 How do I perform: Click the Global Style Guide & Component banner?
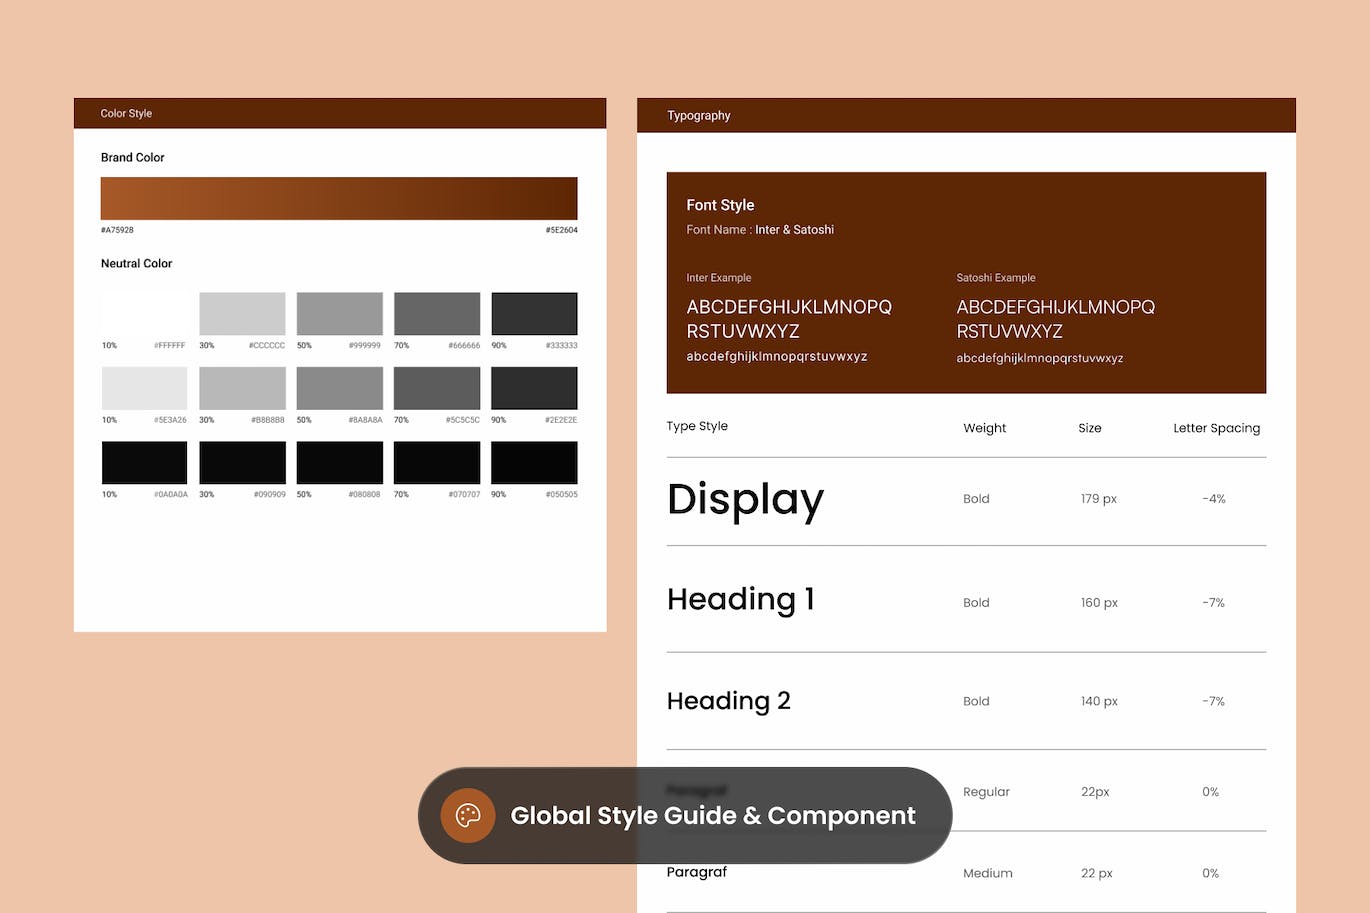click(x=685, y=815)
